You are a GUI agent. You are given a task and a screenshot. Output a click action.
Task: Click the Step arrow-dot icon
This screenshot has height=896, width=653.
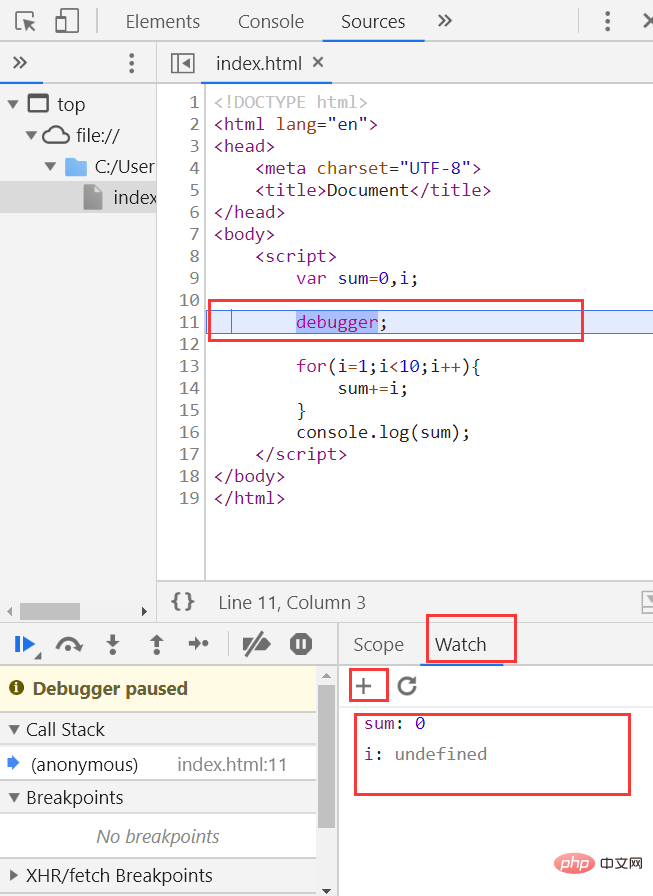pyautogui.click(x=198, y=644)
